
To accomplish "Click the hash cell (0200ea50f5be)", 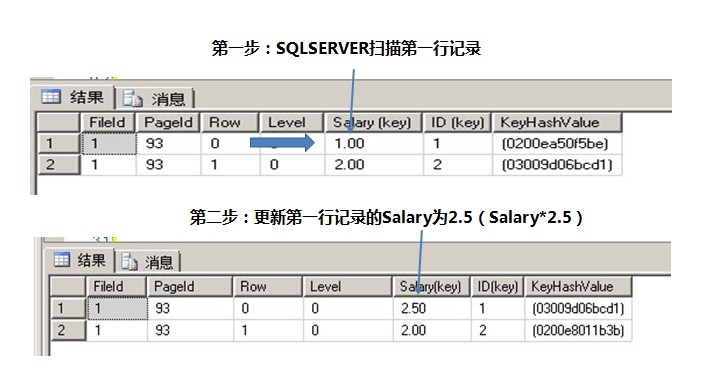I will click(x=557, y=144).
